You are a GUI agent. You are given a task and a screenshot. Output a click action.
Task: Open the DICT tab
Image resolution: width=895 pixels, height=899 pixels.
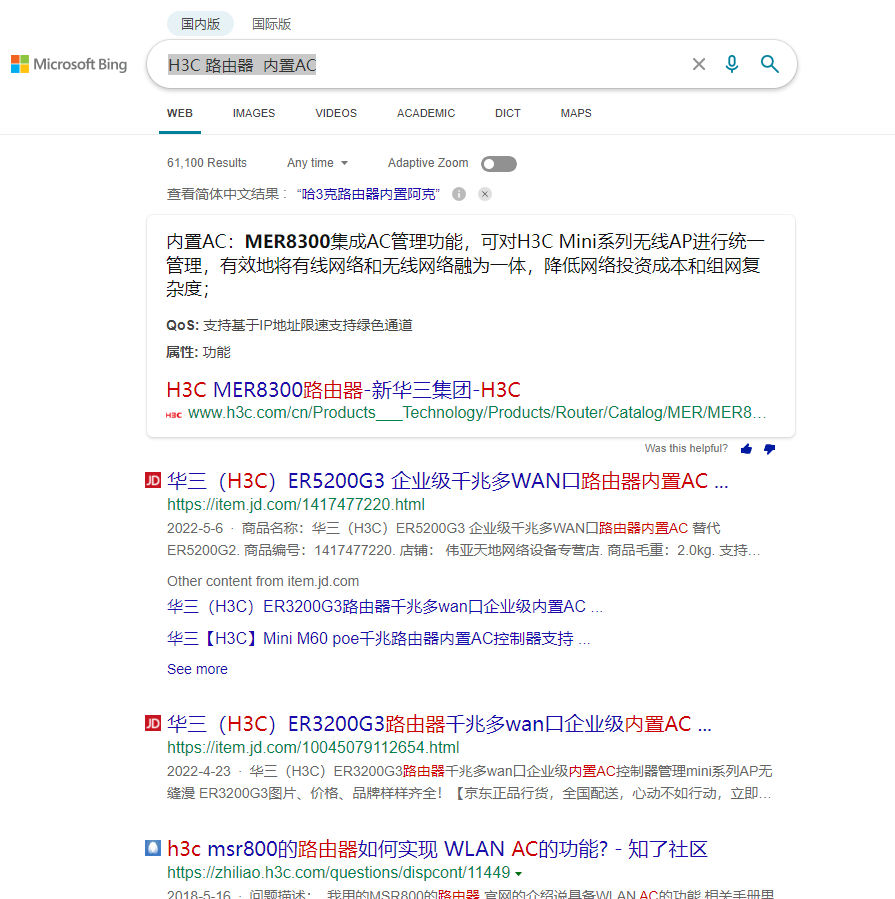pyautogui.click(x=508, y=114)
